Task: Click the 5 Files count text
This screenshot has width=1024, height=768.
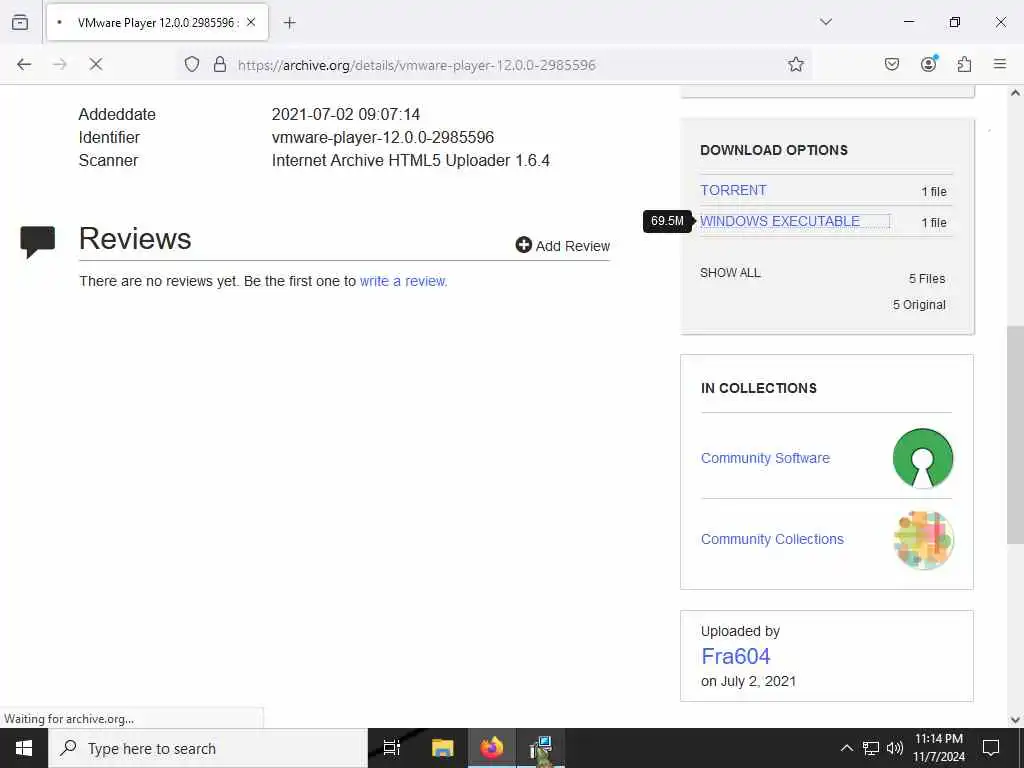Action: [927, 279]
